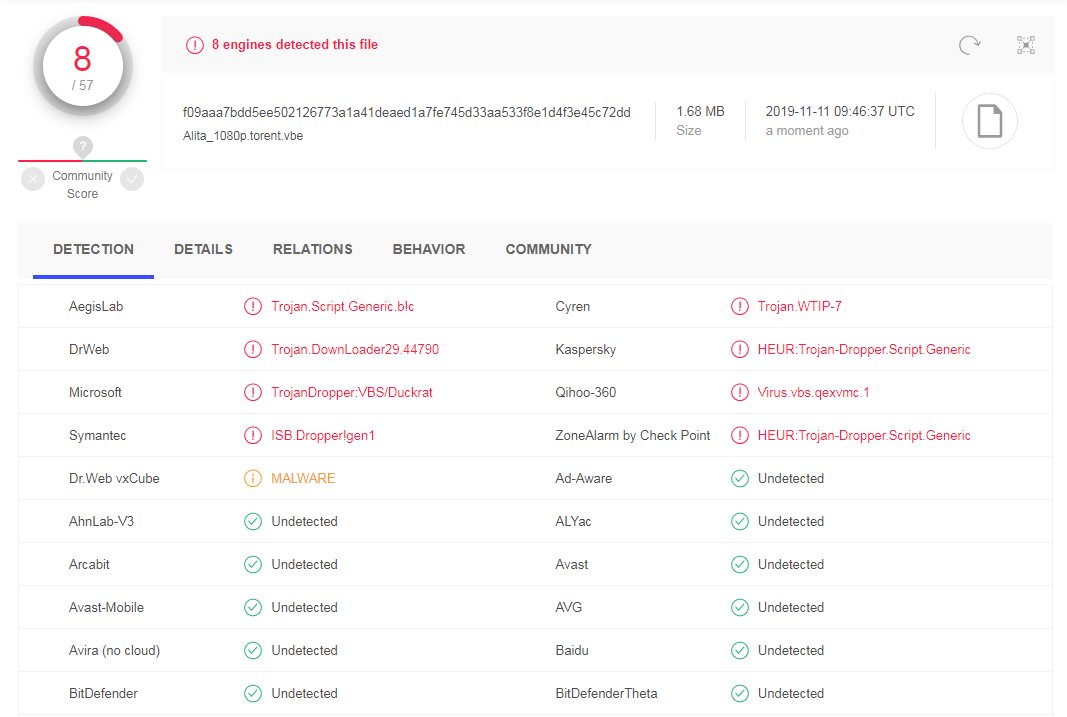1067x717 pixels.
Task: Click the community score question mark icon
Action: [83, 147]
